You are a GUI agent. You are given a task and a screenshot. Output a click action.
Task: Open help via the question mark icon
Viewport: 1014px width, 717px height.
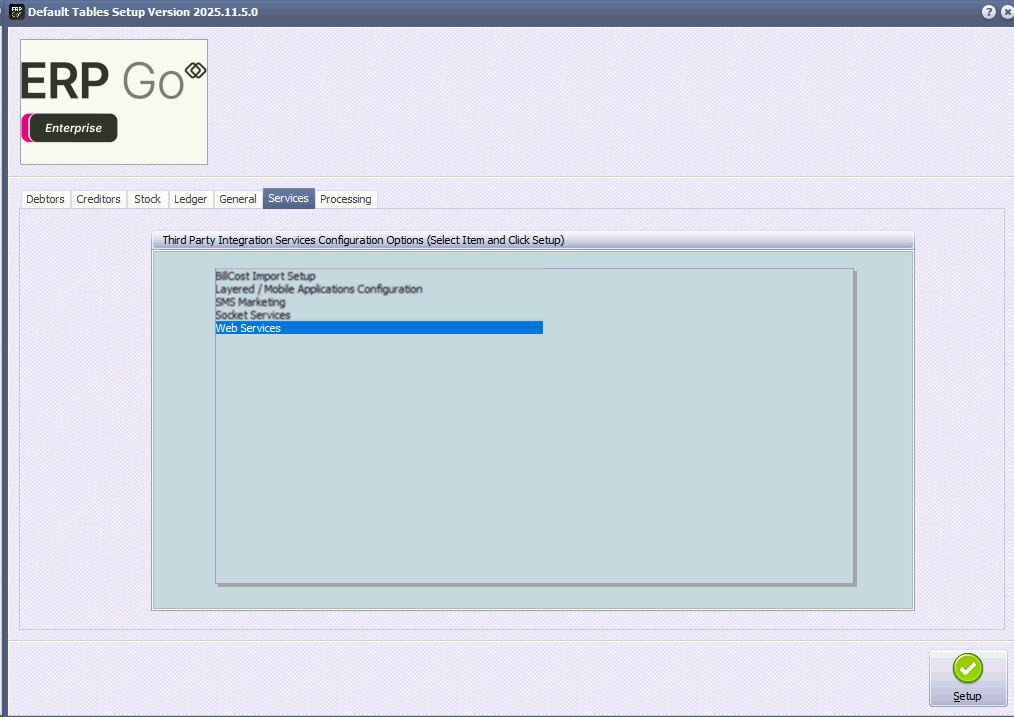tap(988, 12)
